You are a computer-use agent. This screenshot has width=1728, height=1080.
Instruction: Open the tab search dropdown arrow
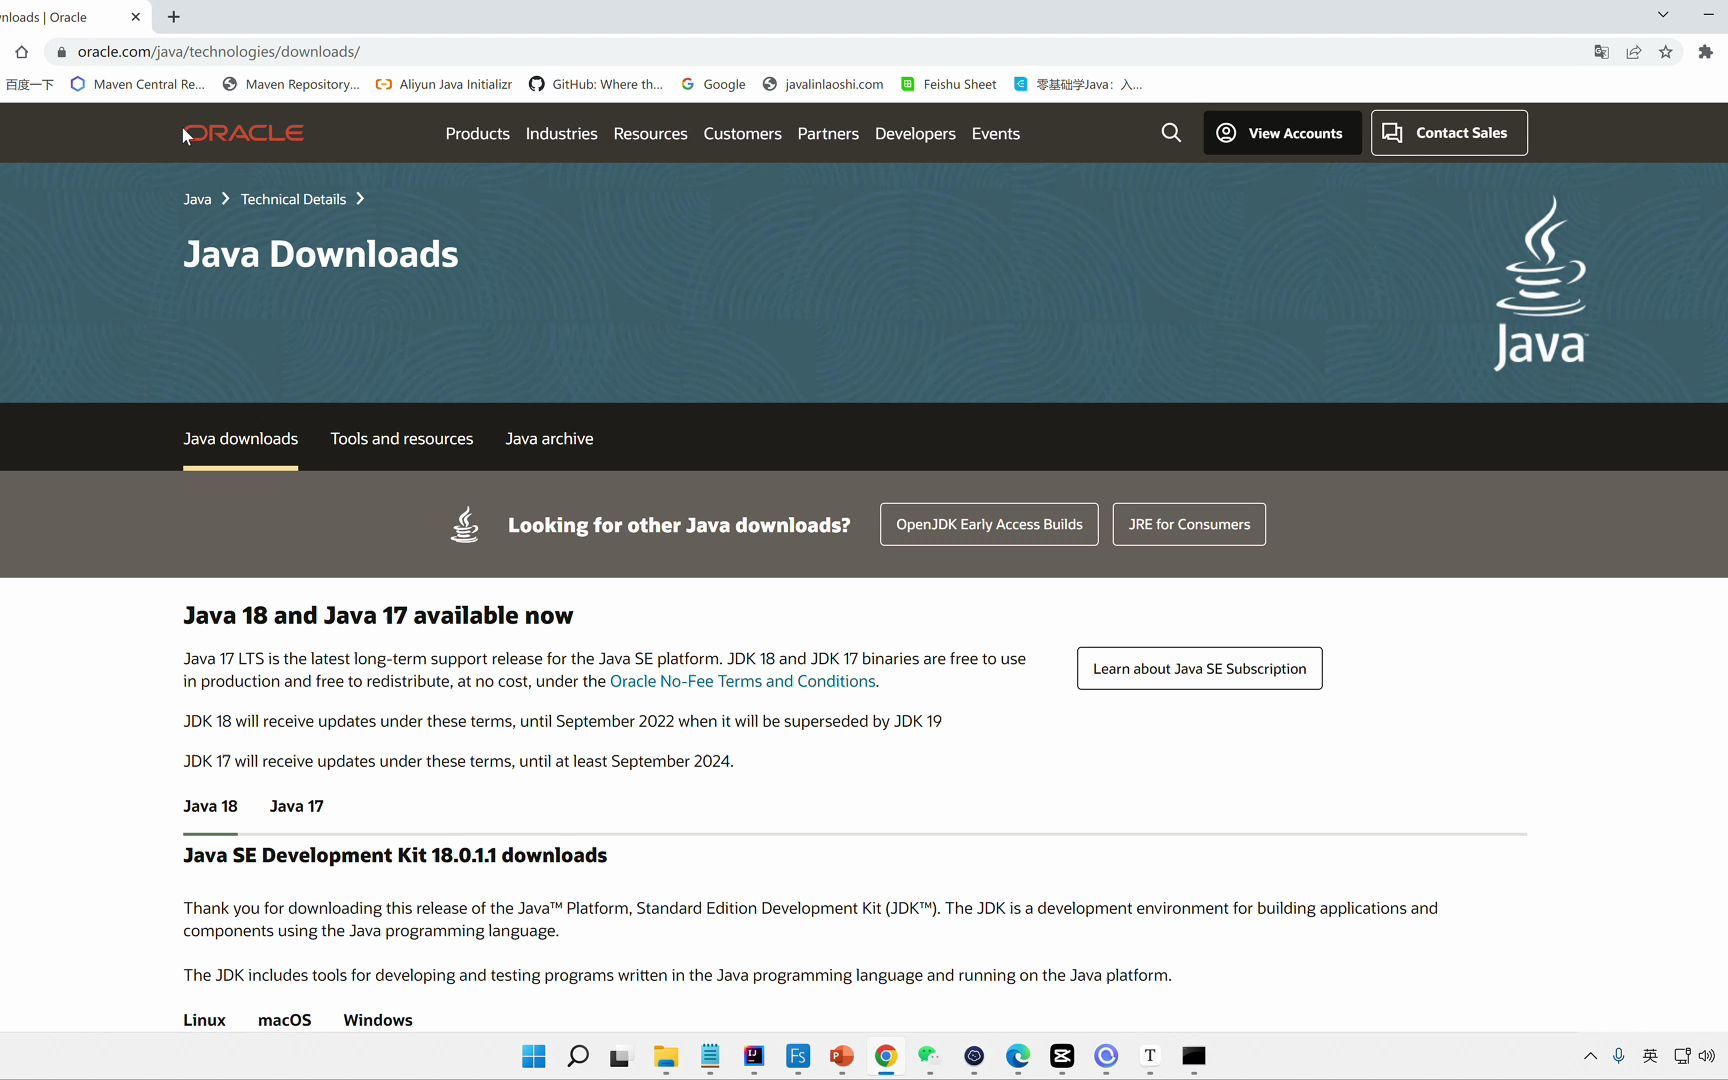1663,15
